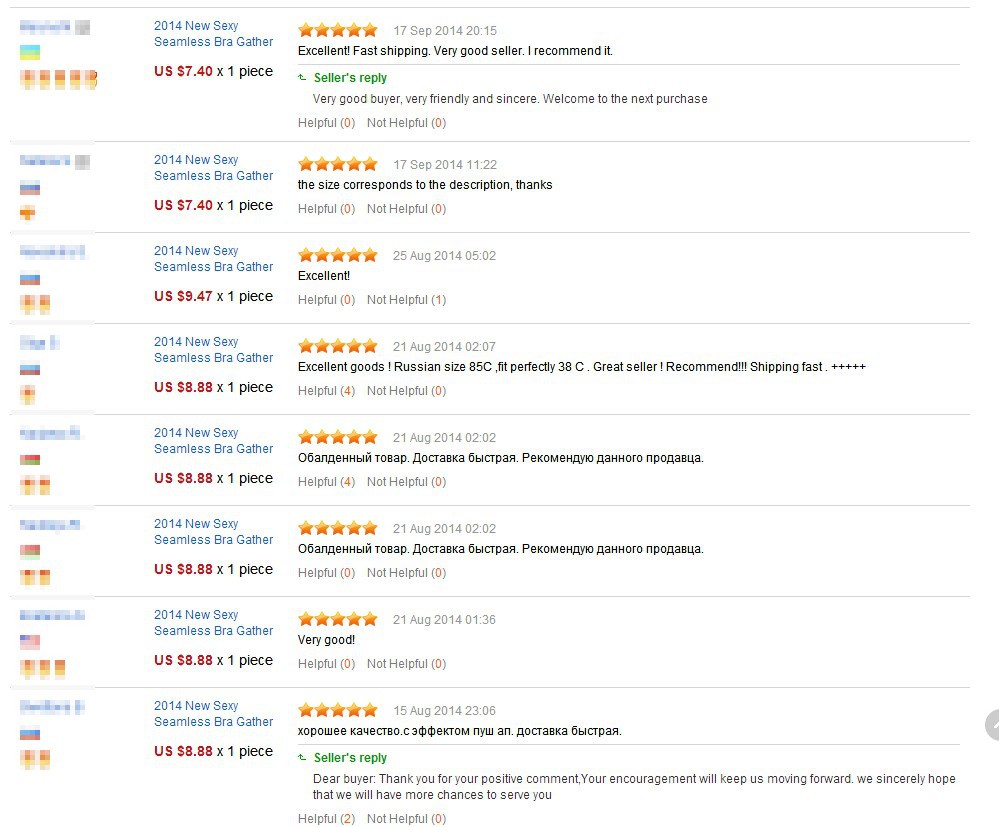Open product link next to US $9.47 price

click(213, 259)
